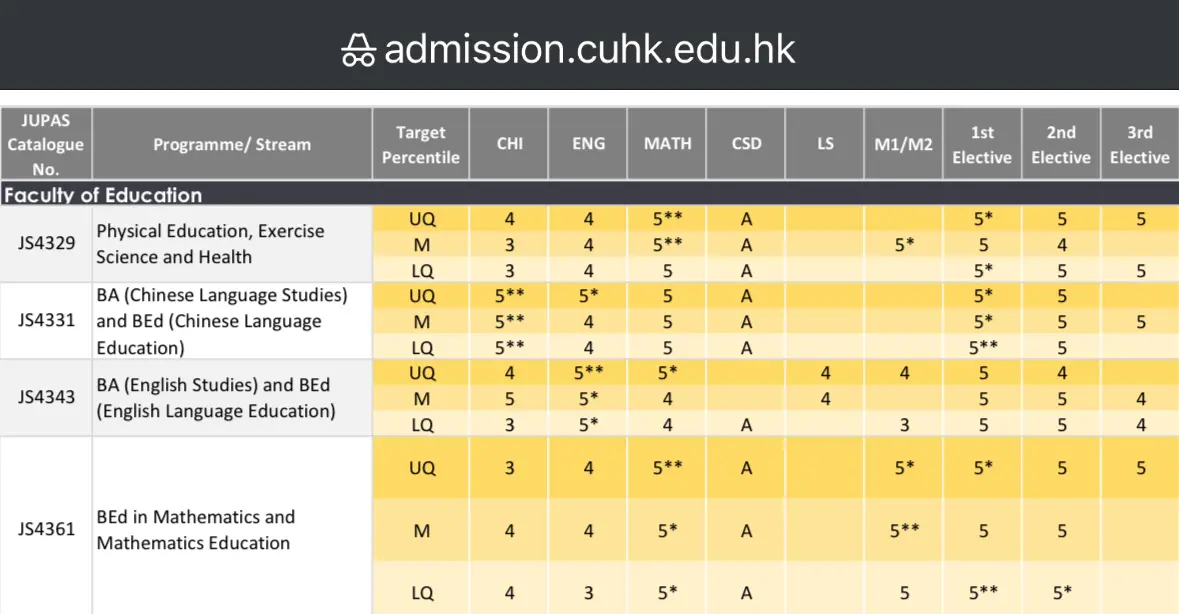Select the JS4331 catalogue number cell
This screenshot has height=614, width=1179.
point(46,321)
